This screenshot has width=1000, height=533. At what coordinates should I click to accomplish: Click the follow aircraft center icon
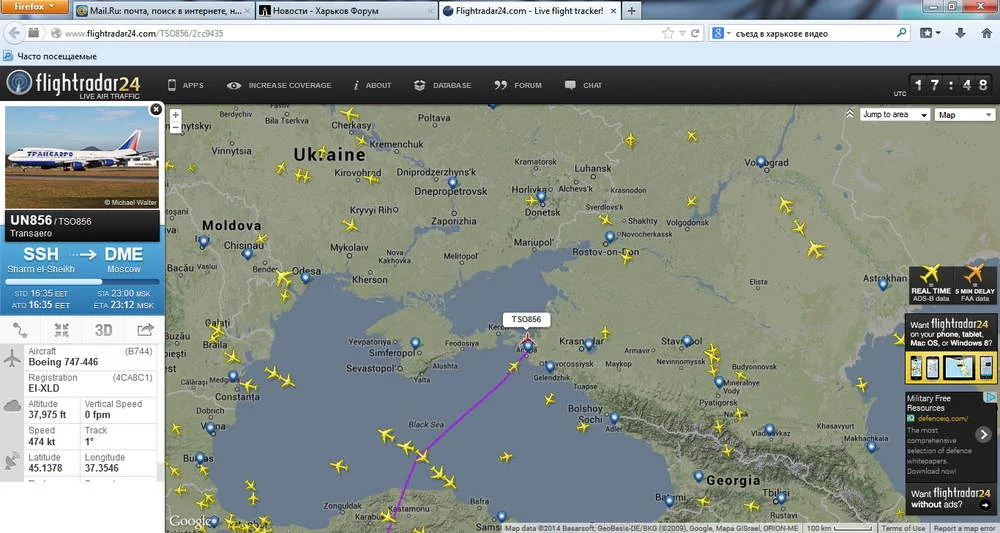click(x=62, y=330)
